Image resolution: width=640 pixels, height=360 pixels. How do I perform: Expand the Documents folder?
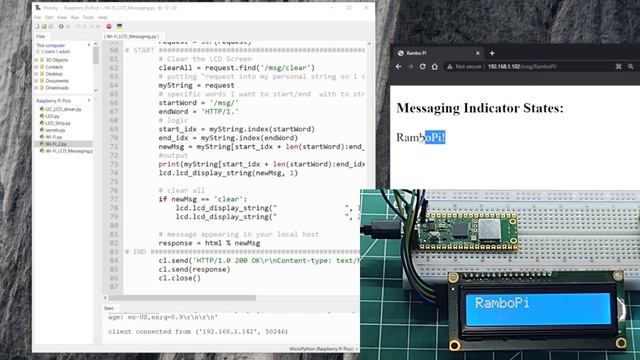(37, 81)
